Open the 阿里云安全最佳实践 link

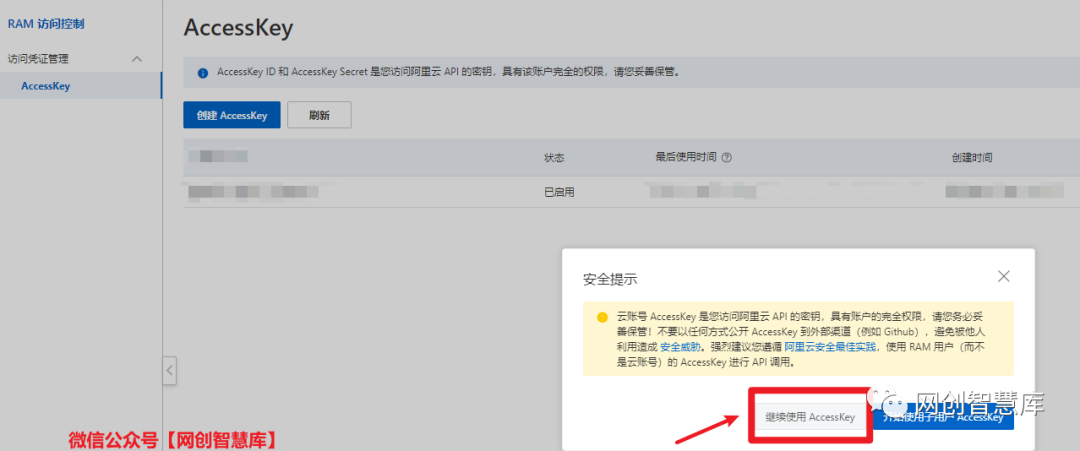pos(830,347)
